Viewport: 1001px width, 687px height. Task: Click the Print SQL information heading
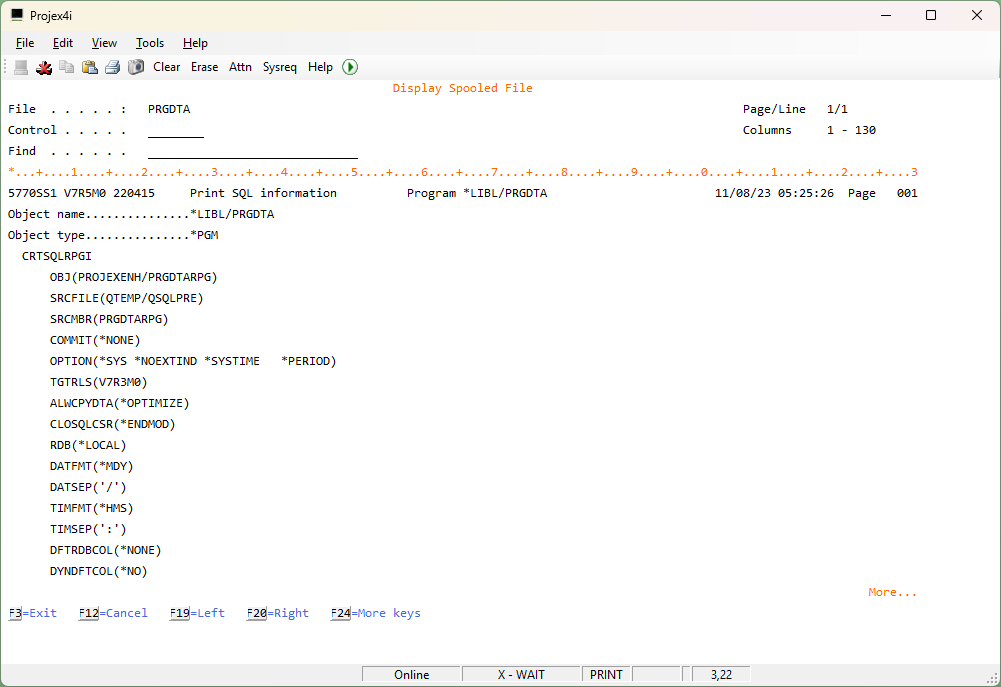263,193
